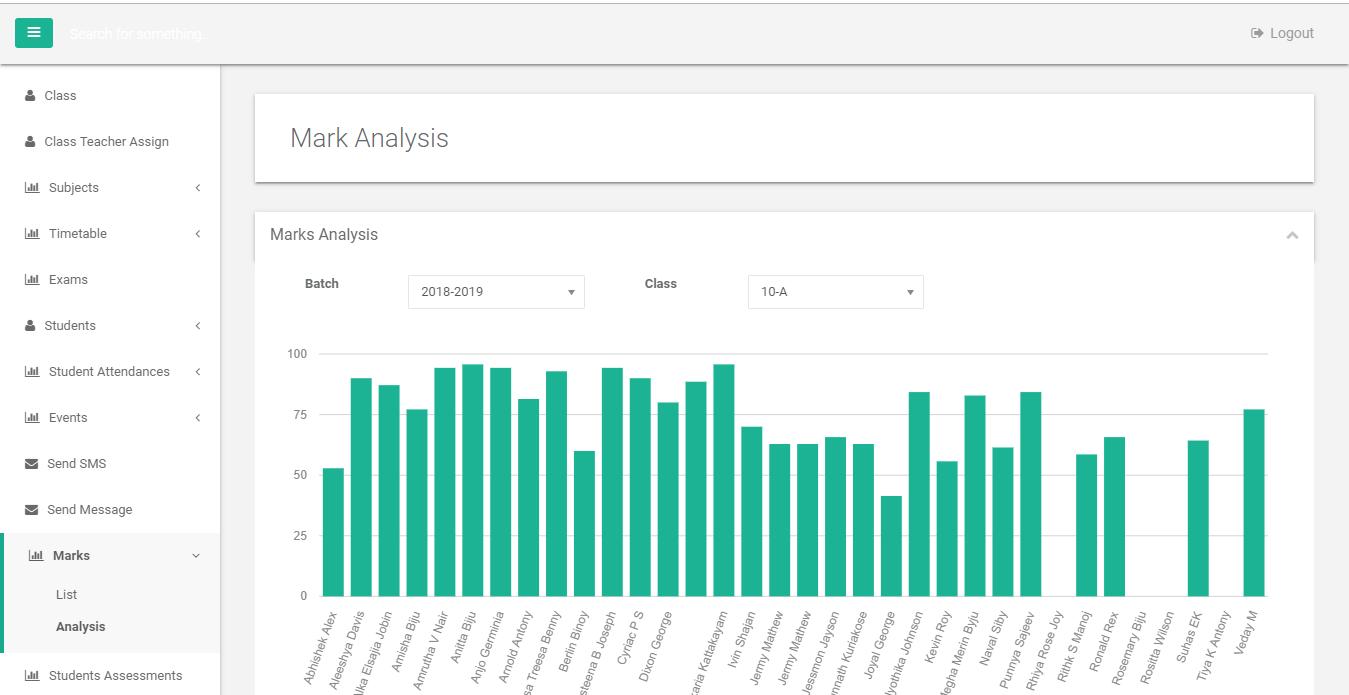The width and height of the screenshot is (1349, 695).
Task: Click the Send SMS envelope icon
Action: coord(31,464)
